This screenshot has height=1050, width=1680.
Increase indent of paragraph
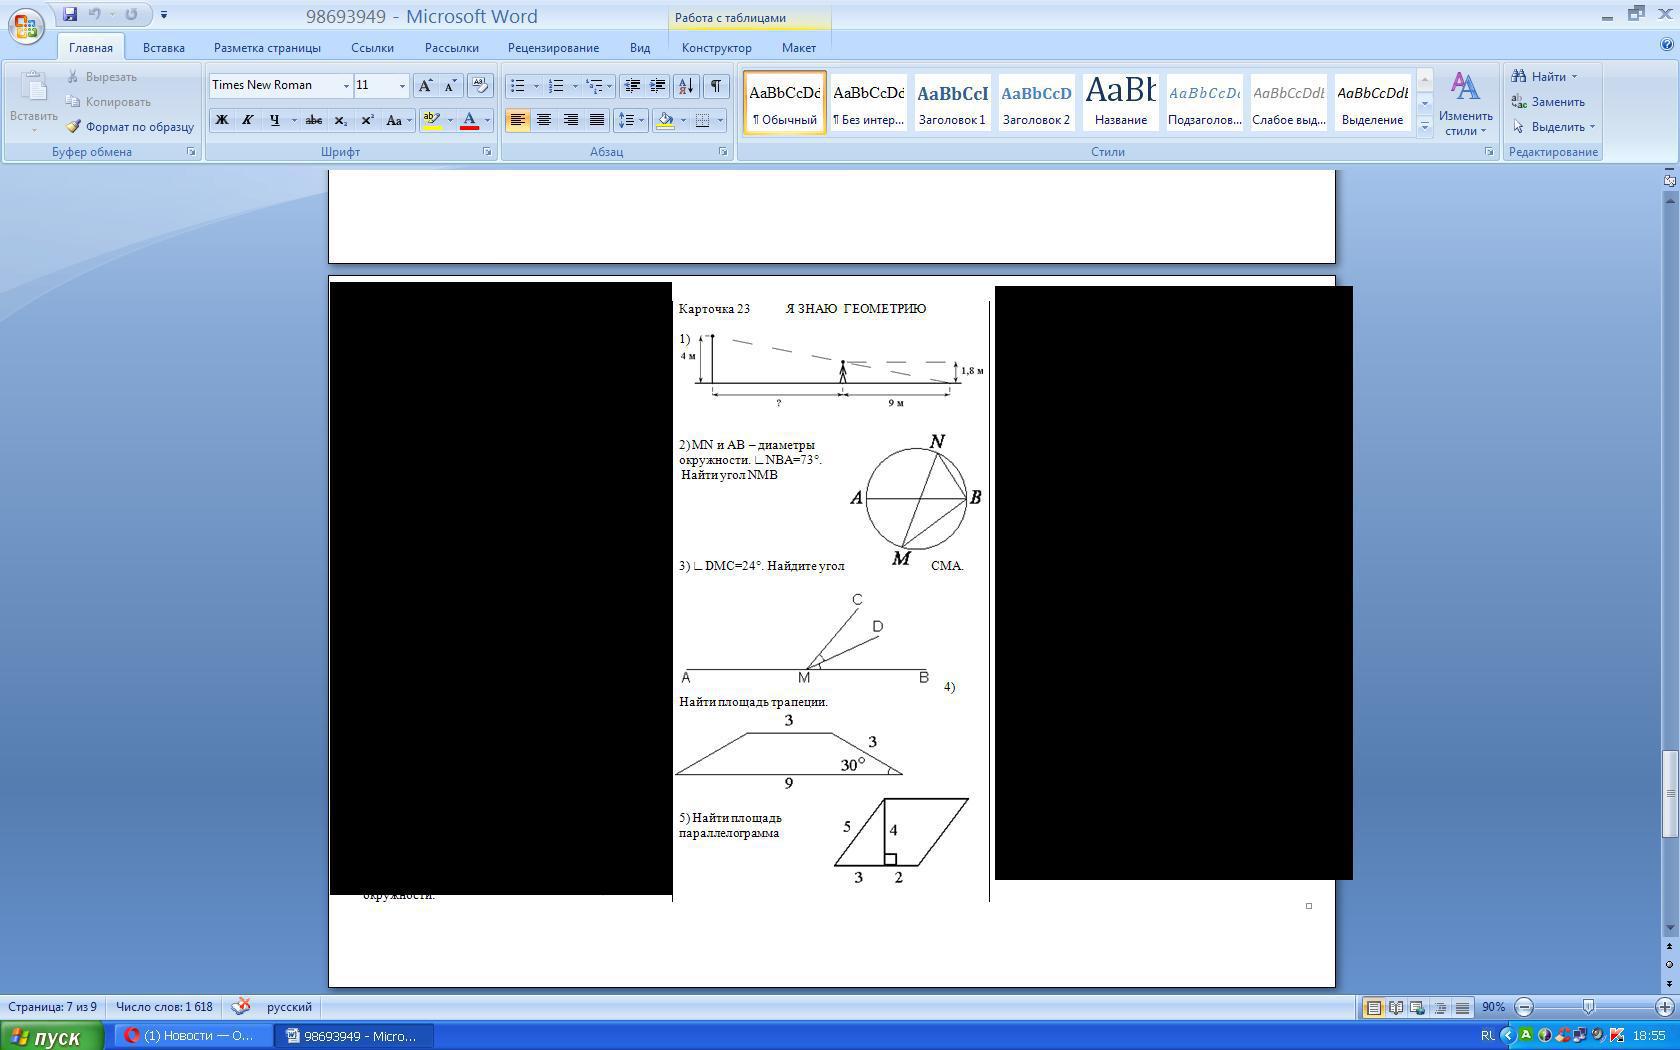click(657, 86)
